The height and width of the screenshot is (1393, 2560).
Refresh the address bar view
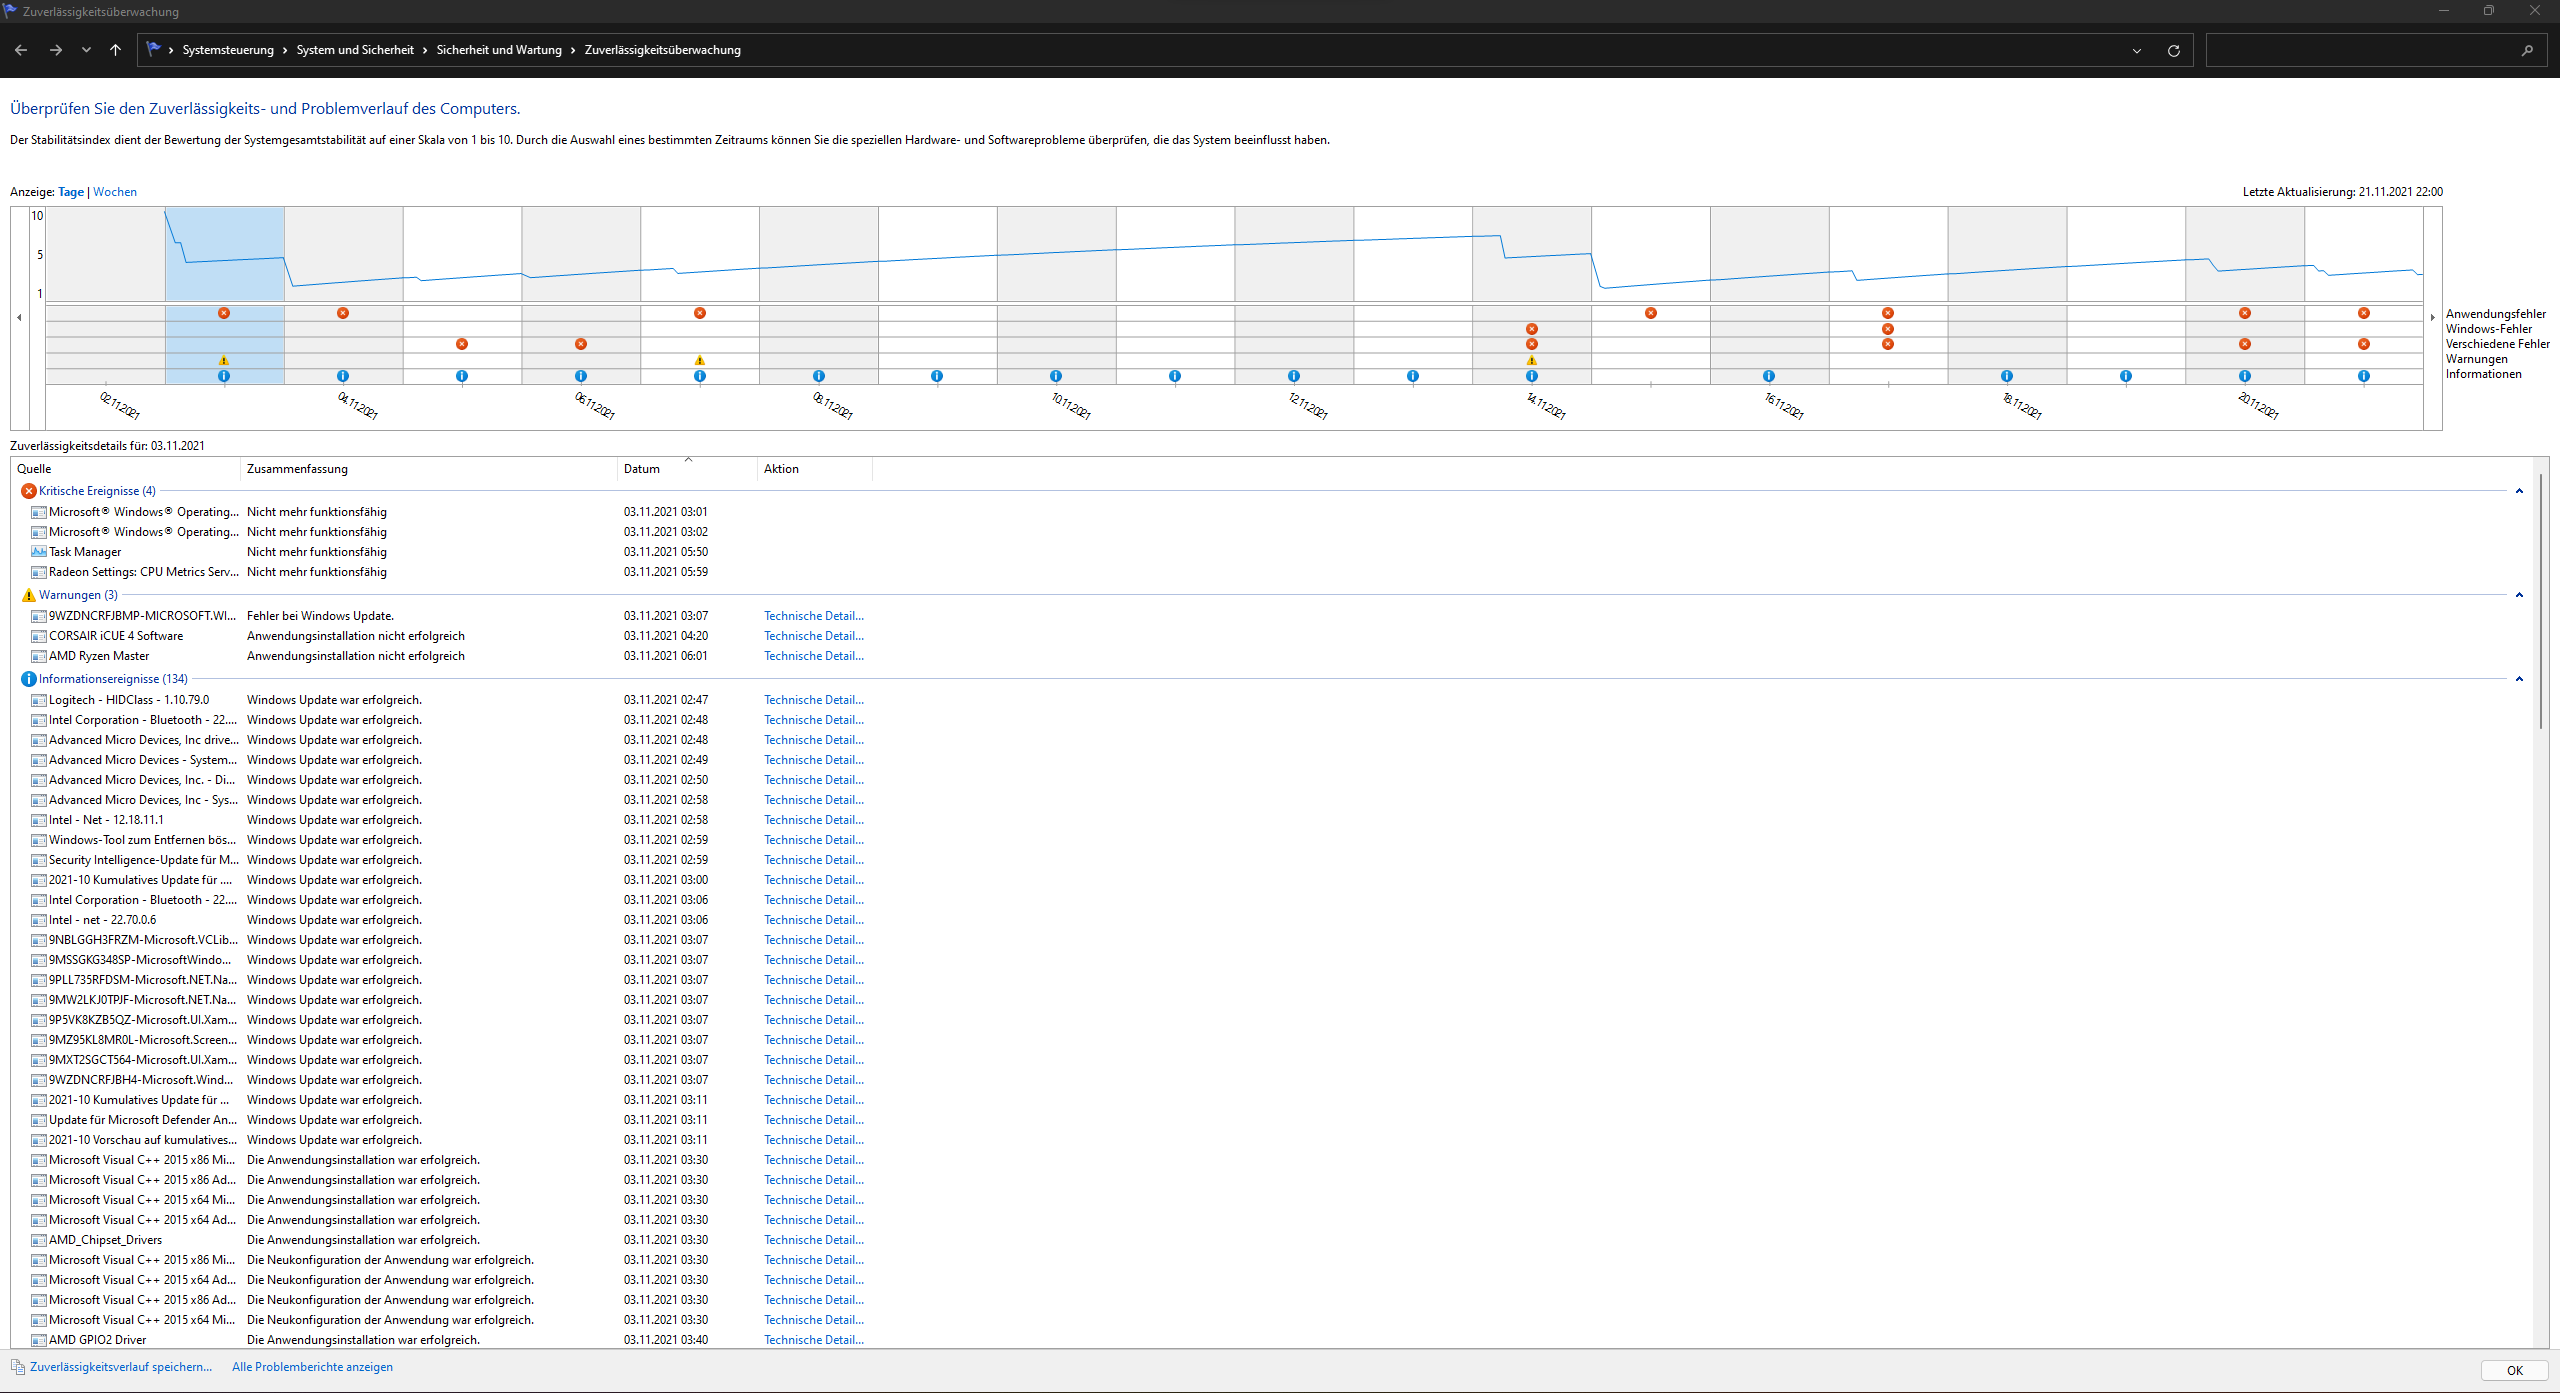[x=2173, y=50]
